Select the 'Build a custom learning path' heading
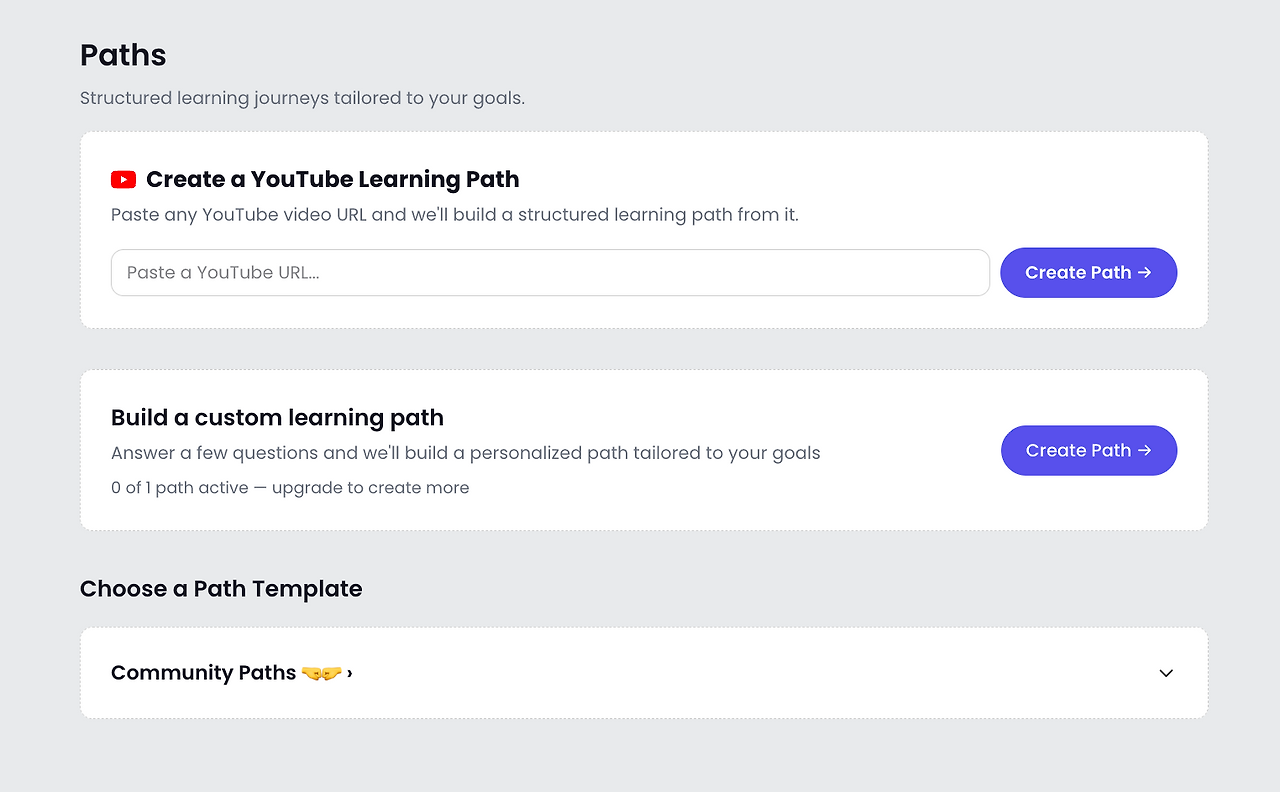This screenshot has height=792, width=1280. (277, 418)
